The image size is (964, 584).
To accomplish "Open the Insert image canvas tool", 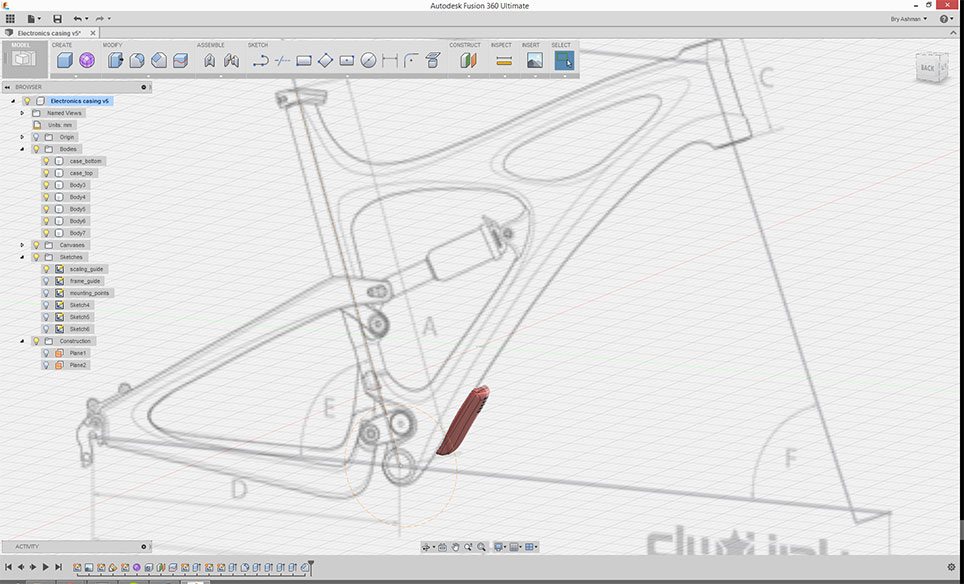I will [x=535, y=60].
